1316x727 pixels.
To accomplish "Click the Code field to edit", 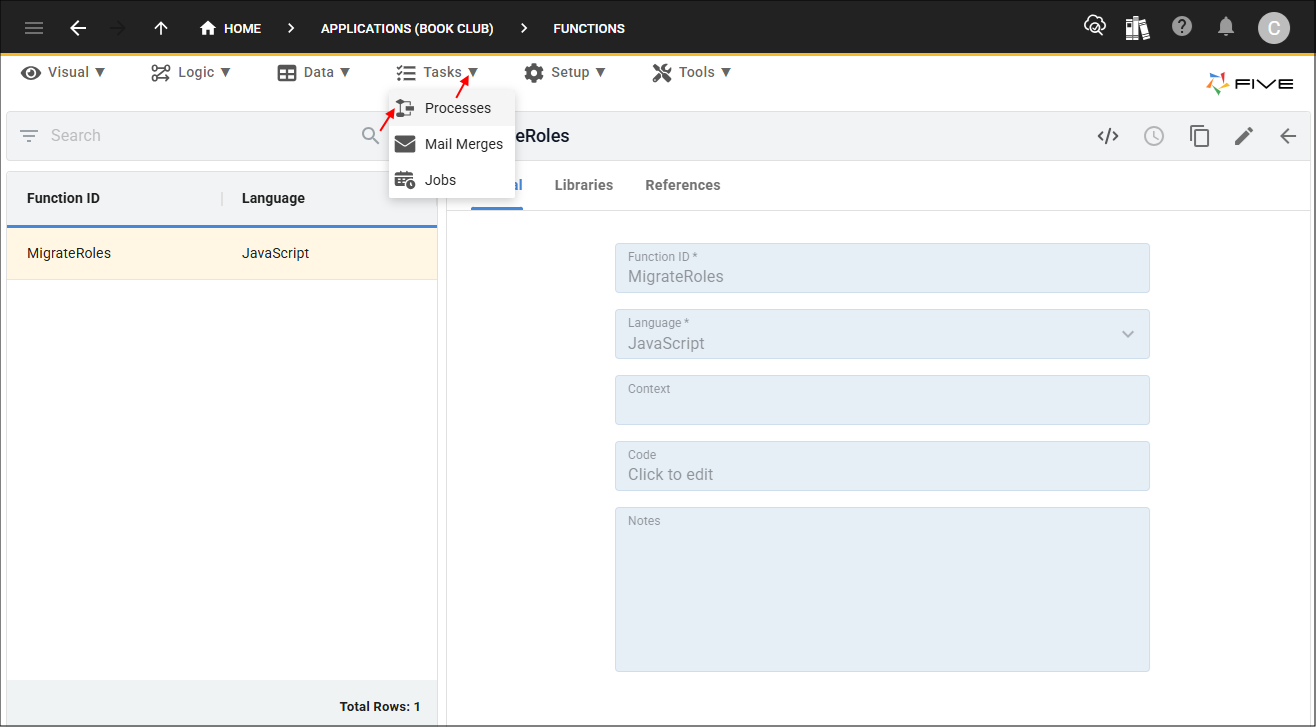I will point(882,466).
